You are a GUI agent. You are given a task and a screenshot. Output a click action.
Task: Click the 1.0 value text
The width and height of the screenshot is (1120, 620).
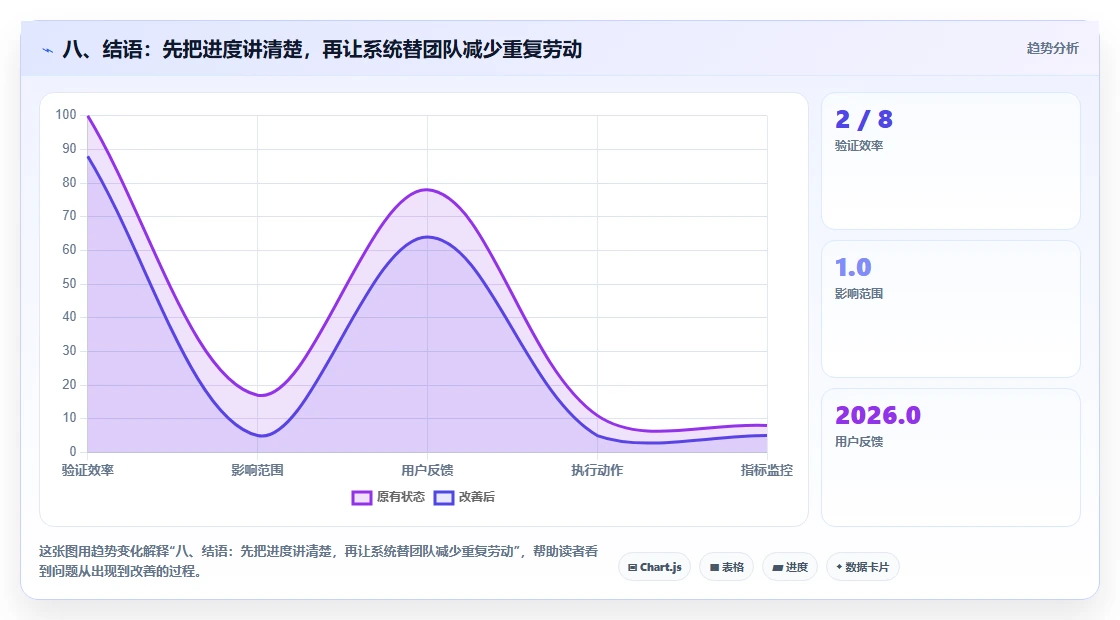click(x=853, y=268)
